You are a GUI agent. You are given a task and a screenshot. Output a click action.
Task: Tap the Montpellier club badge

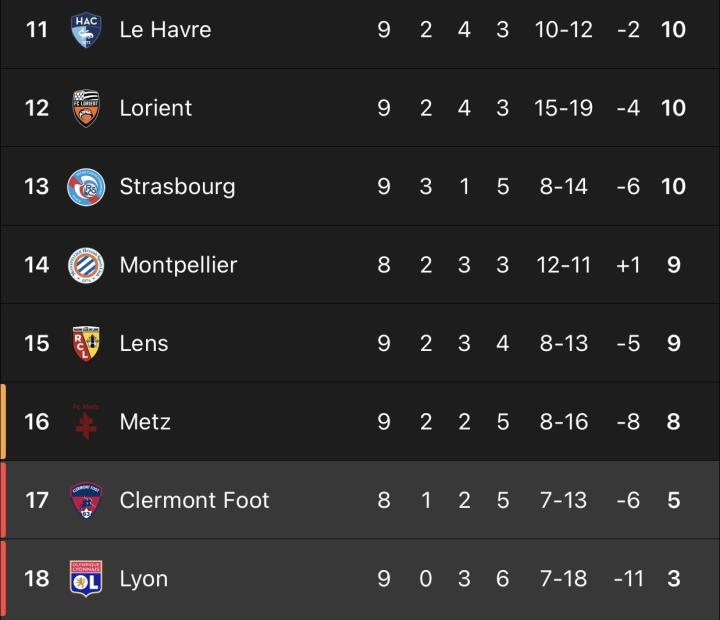[86, 265]
